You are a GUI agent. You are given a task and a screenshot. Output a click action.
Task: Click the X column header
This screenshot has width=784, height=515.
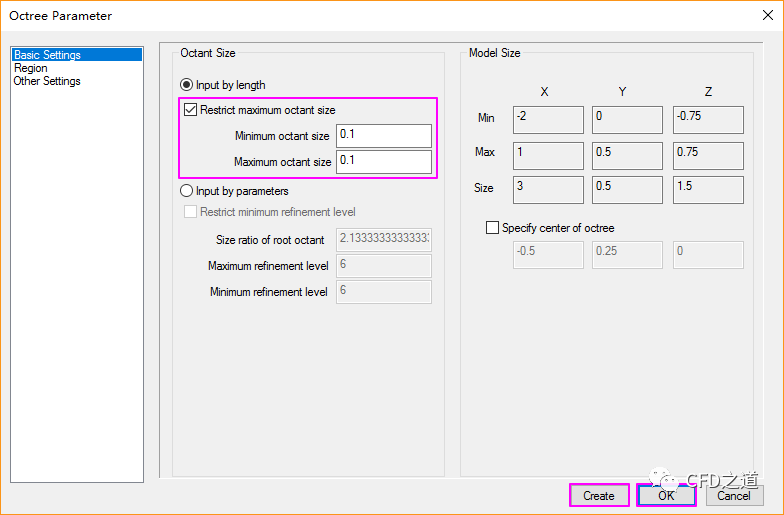(544, 92)
